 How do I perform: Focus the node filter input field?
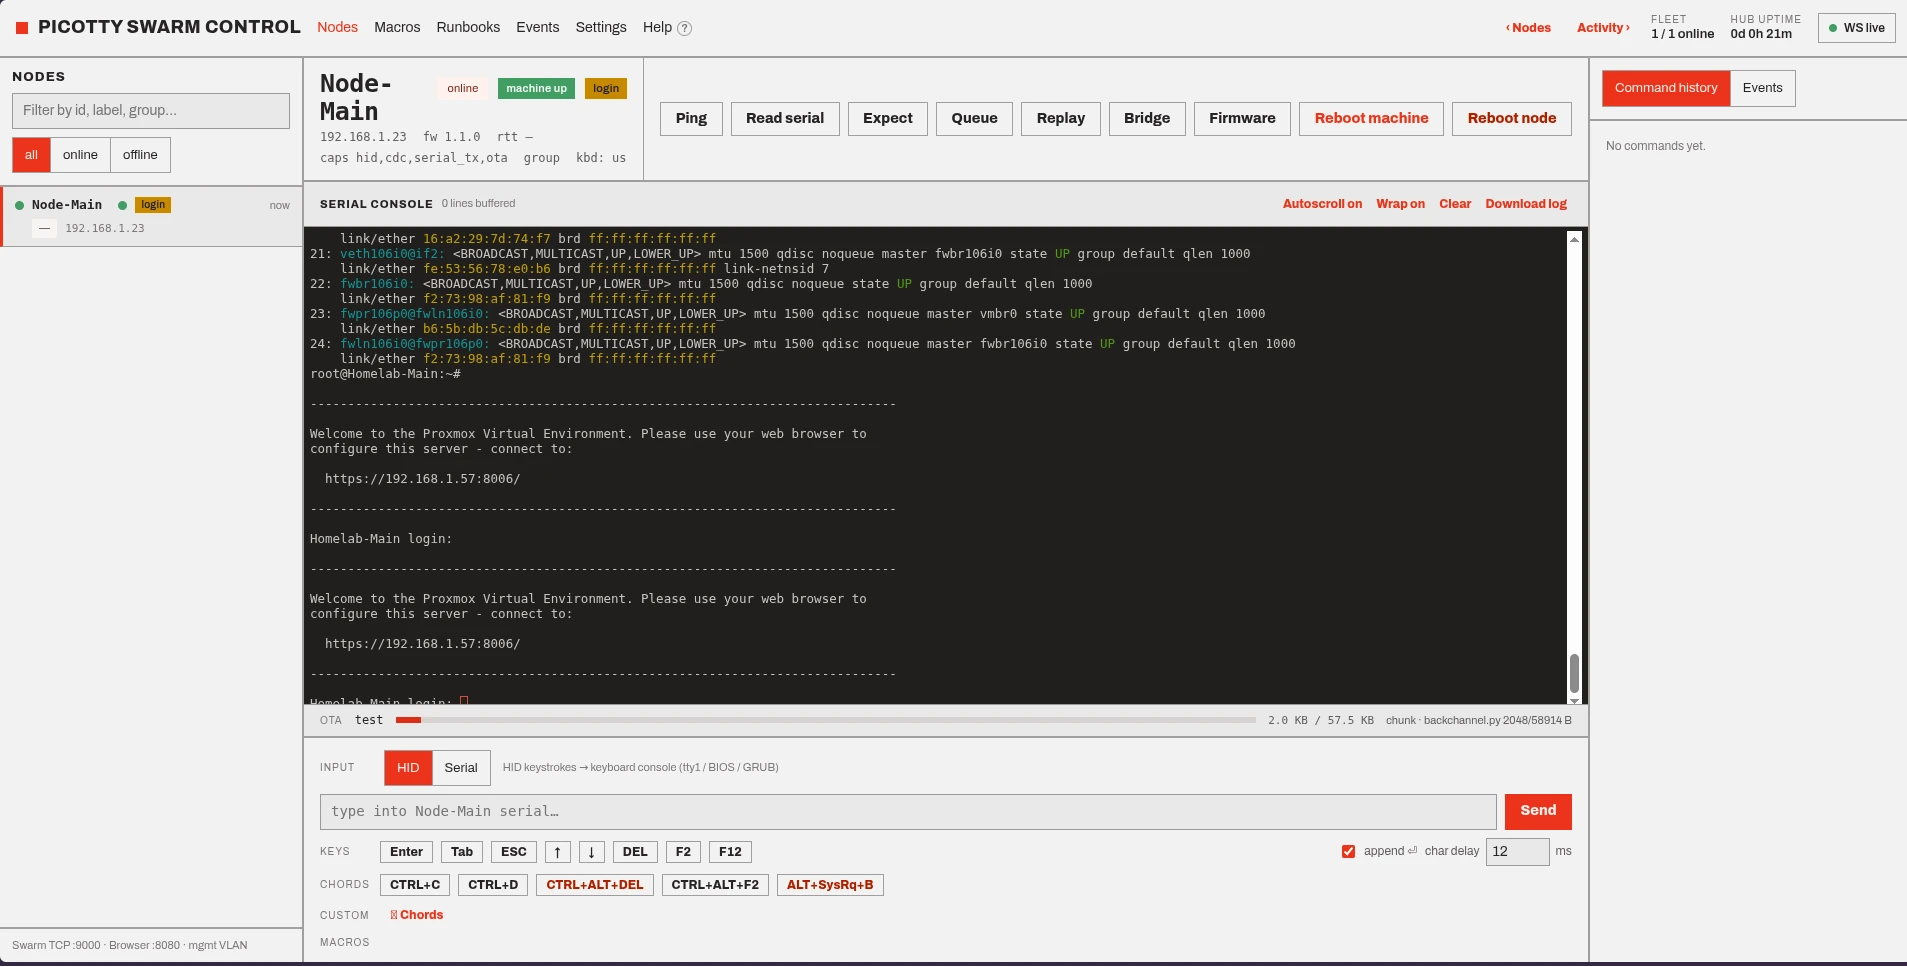(151, 111)
